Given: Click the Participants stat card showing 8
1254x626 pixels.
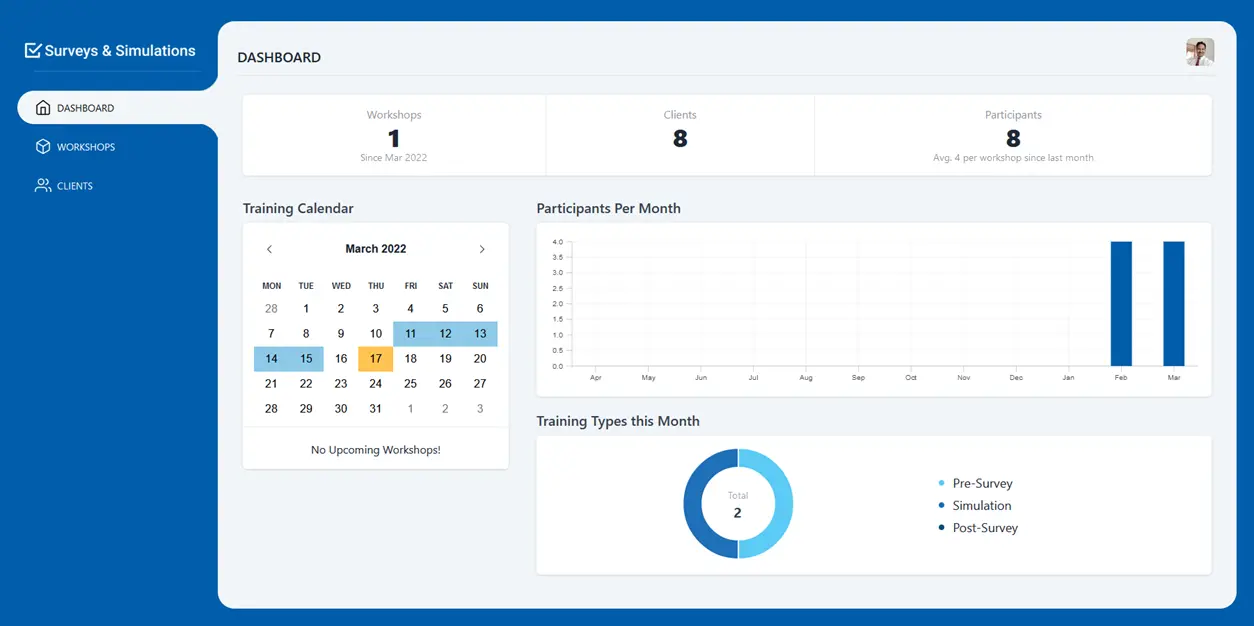Looking at the screenshot, I should [1013, 135].
